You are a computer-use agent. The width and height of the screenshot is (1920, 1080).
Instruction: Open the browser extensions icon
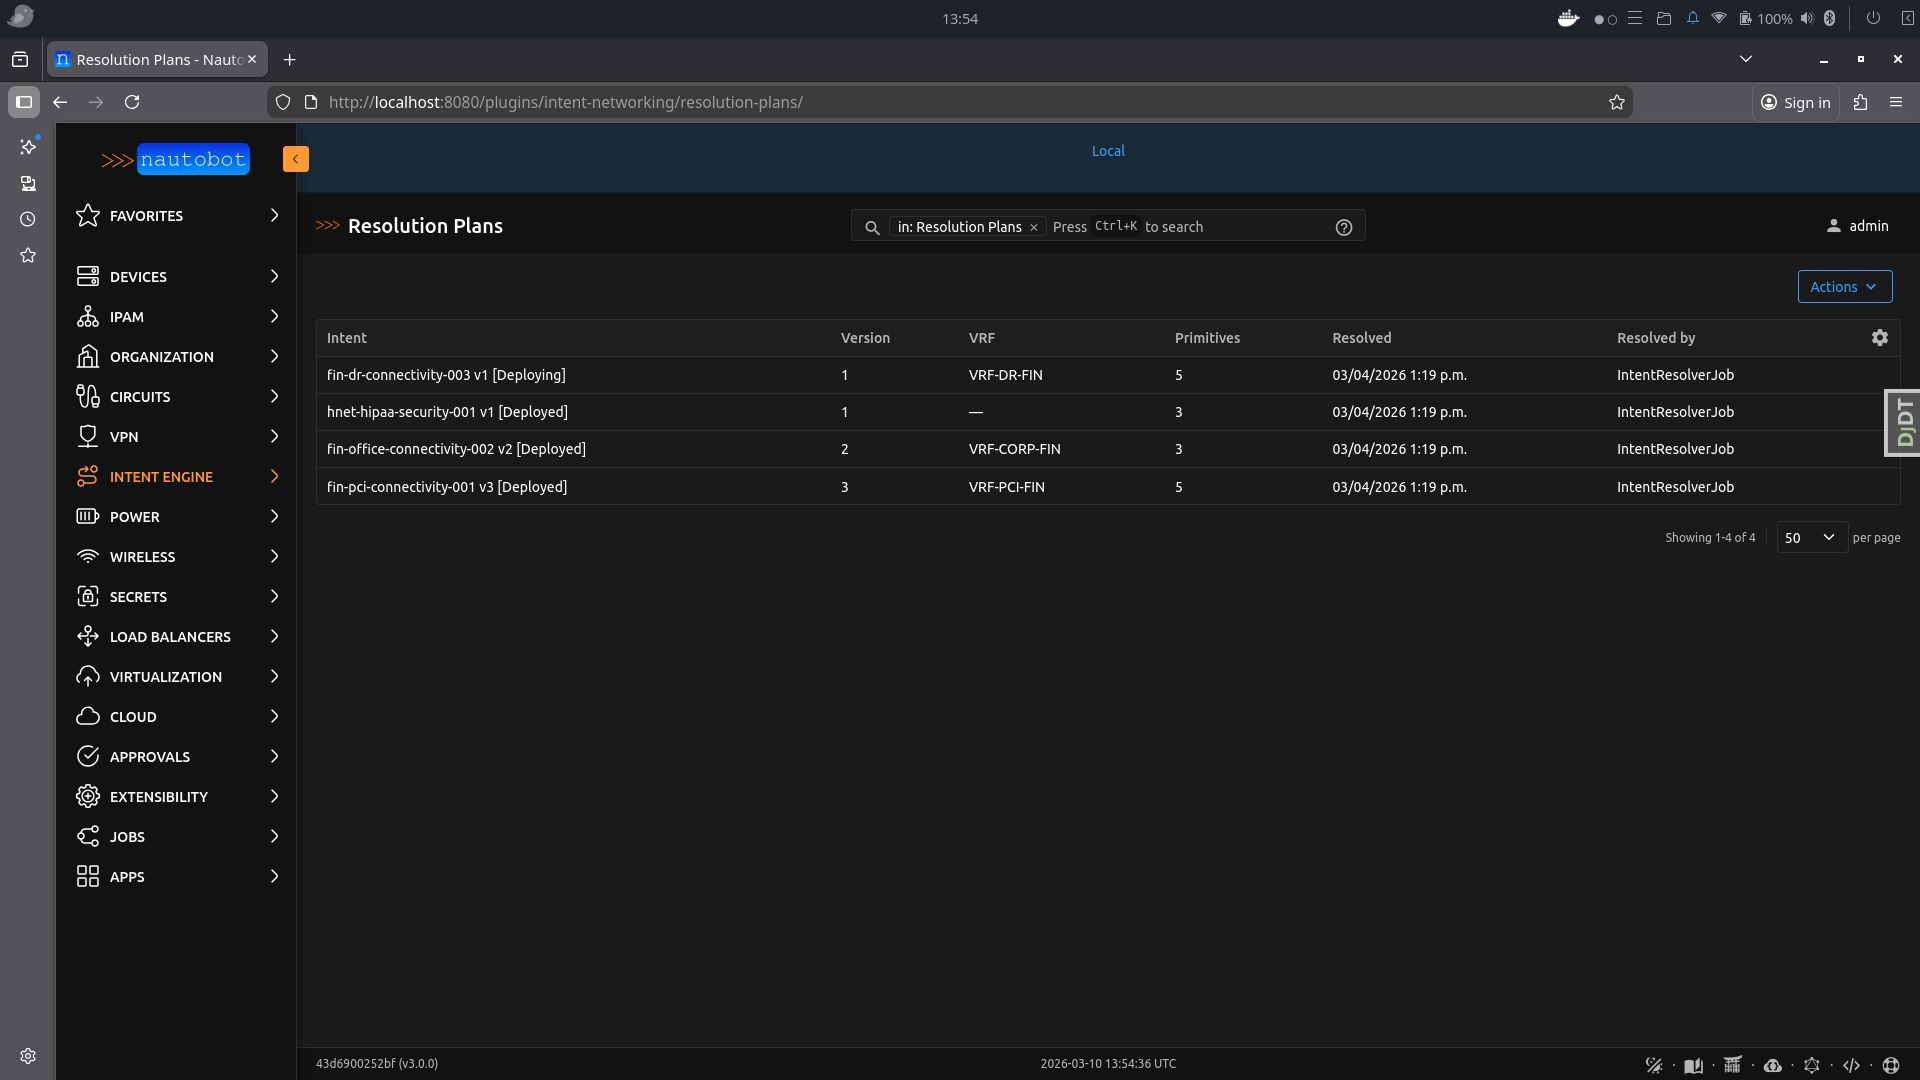click(x=1860, y=102)
